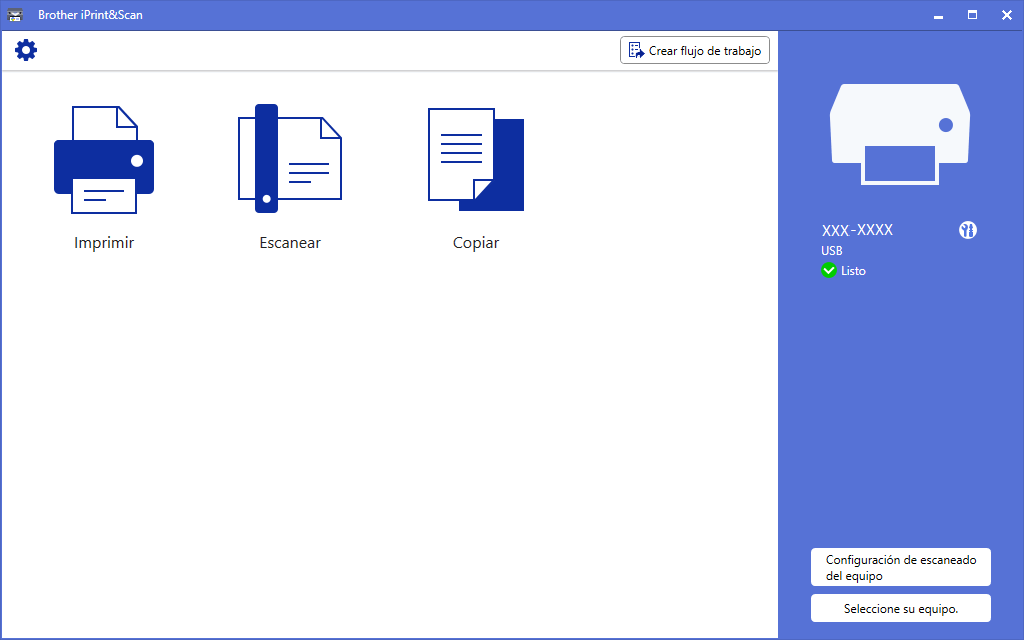Viewport: 1024px width, 640px height.
Task: Click the USB connection label
Action: coord(832,251)
